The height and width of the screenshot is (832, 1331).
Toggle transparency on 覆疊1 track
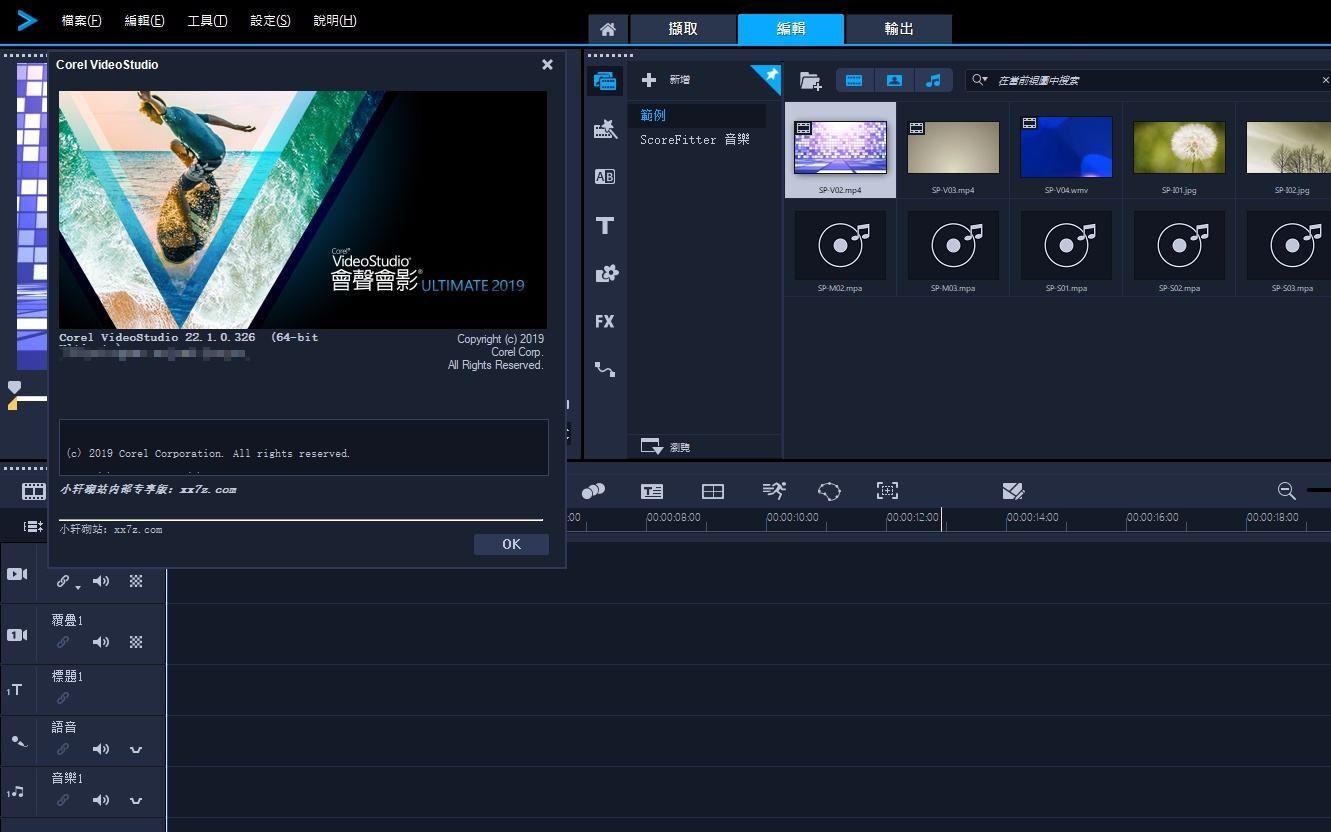(136, 642)
